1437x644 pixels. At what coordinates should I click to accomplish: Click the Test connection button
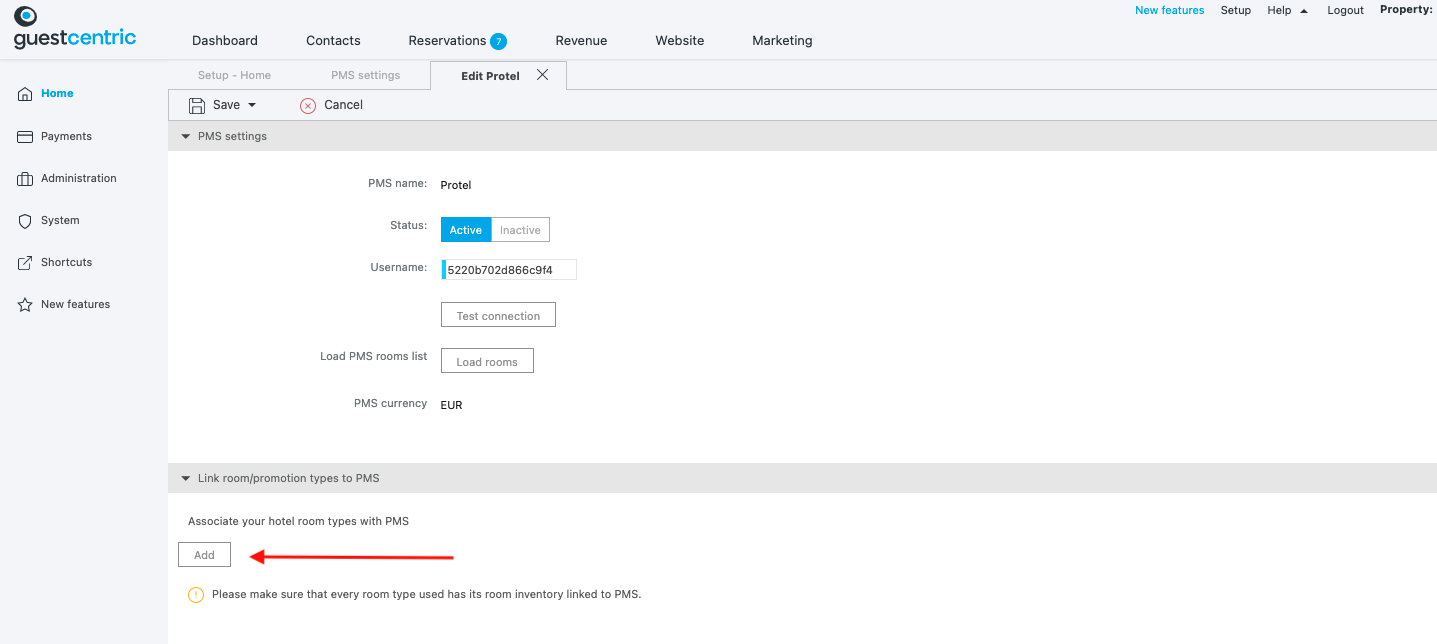tap(498, 315)
